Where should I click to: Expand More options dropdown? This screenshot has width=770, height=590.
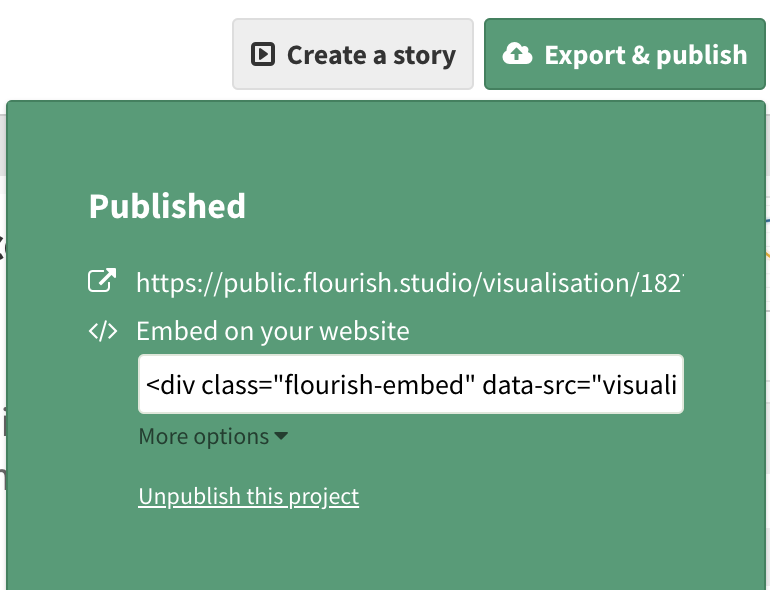point(213,436)
